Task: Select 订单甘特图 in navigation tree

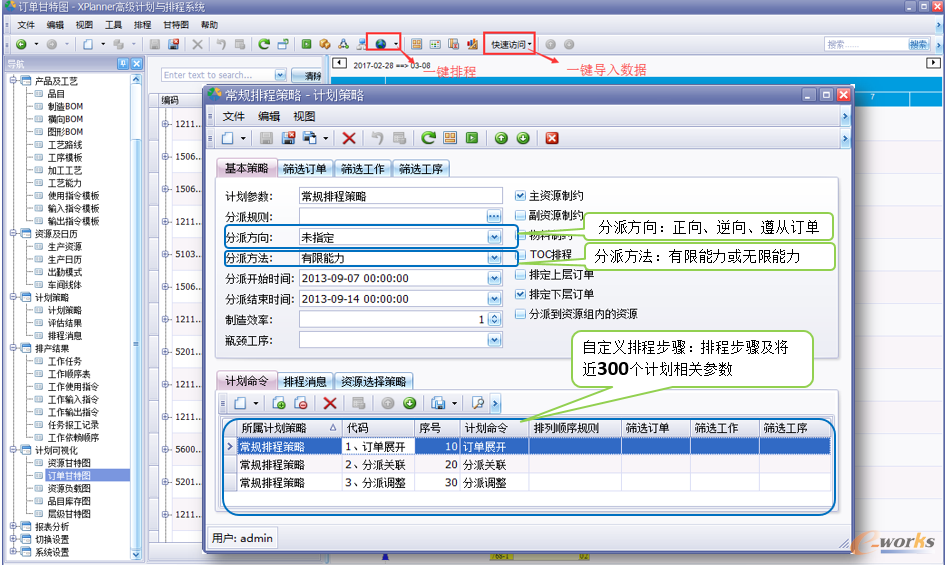Action: [69, 476]
